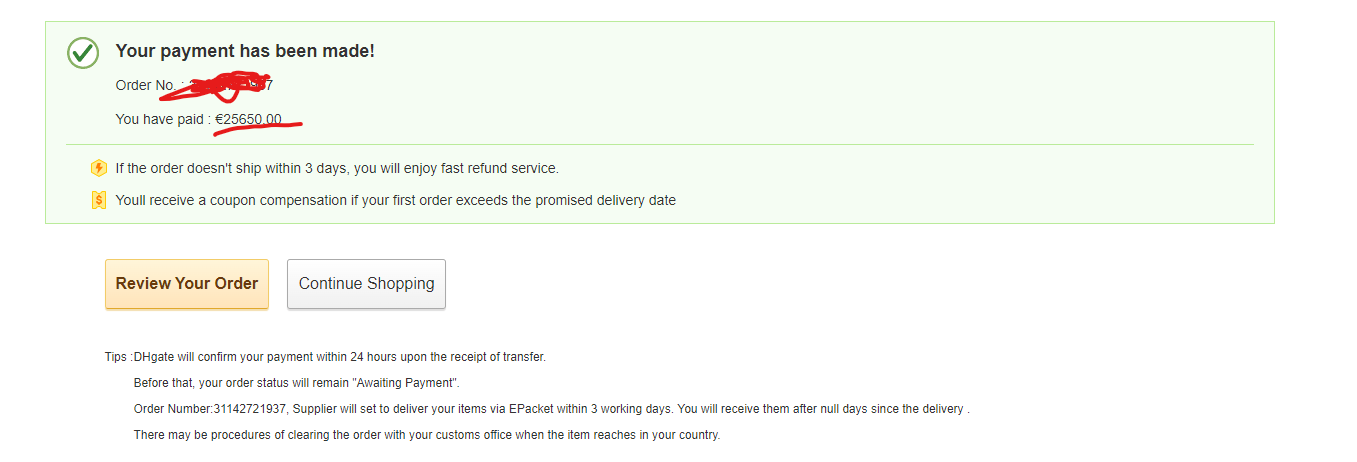
Task: Click the customs office clearing tip line
Action: click(x=427, y=435)
